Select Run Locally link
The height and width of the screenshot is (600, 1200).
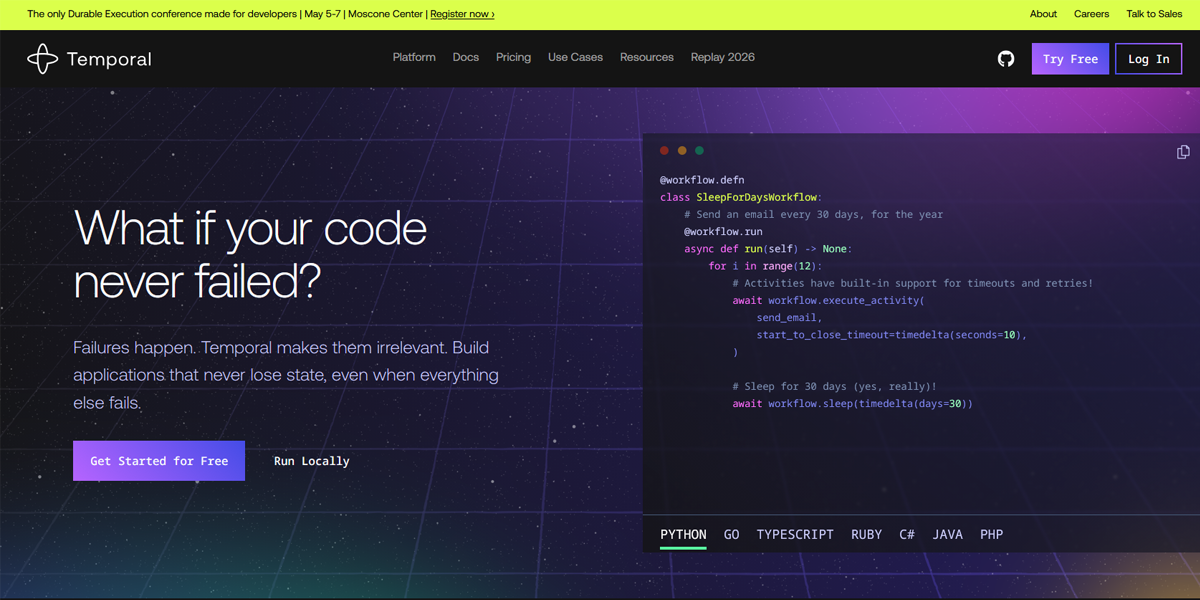(312, 461)
